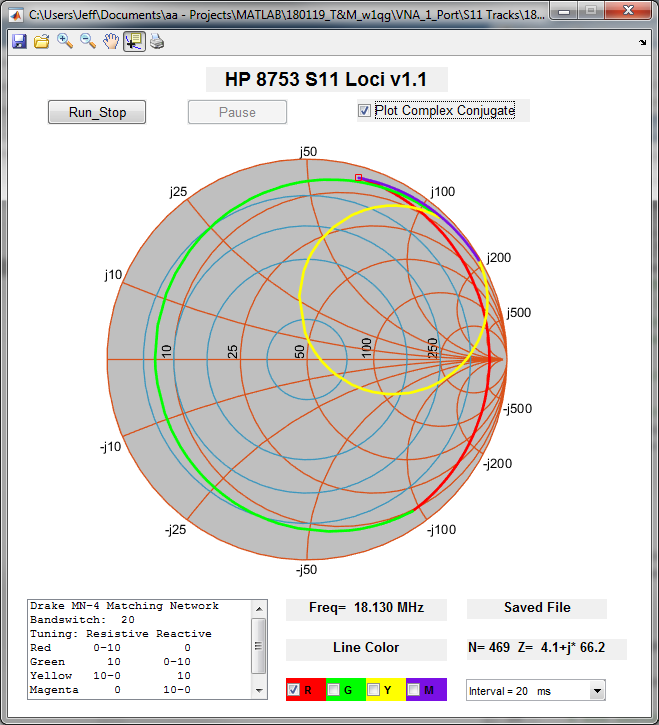
Task: Click the j200 Smith chart label
Action: [x=499, y=258]
